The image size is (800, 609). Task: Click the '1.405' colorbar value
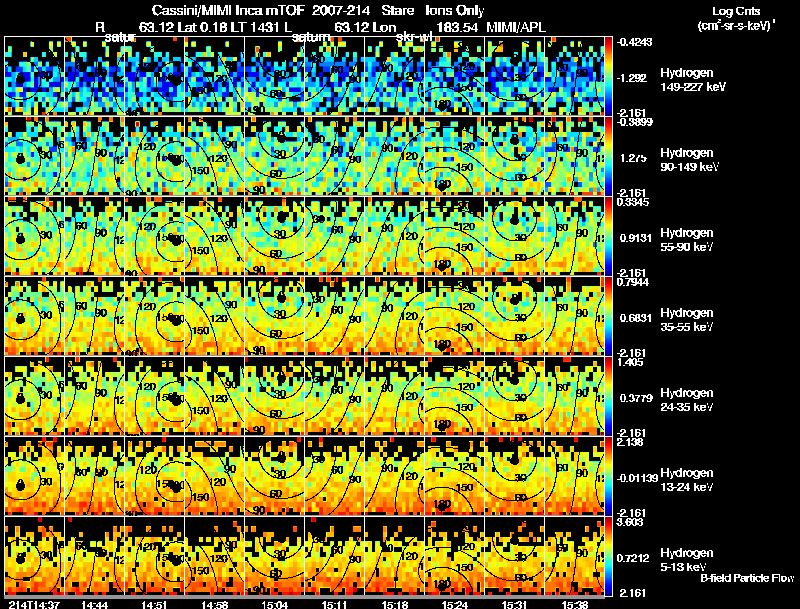pyautogui.click(x=630, y=363)
